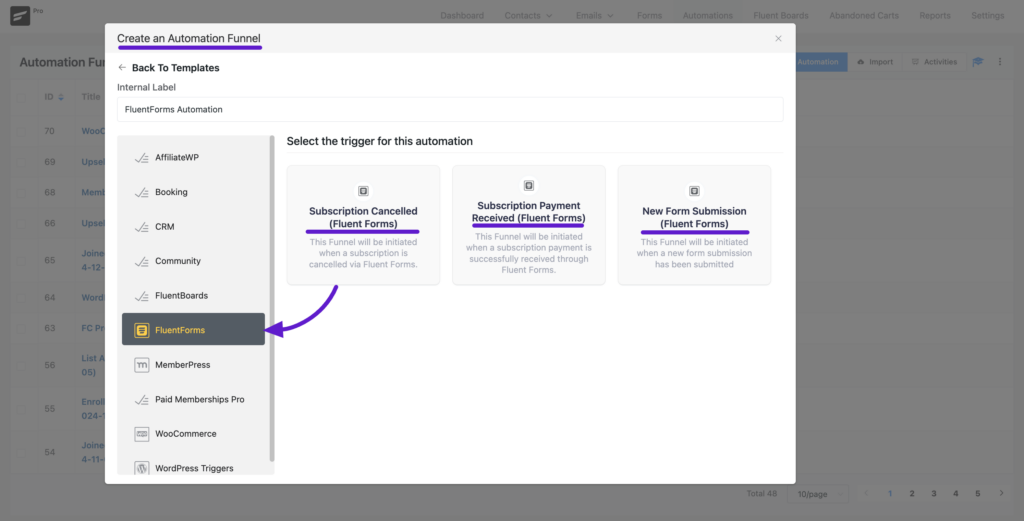
Task: Check the checkbox for row ID 70
Action: tap(21, 131)
